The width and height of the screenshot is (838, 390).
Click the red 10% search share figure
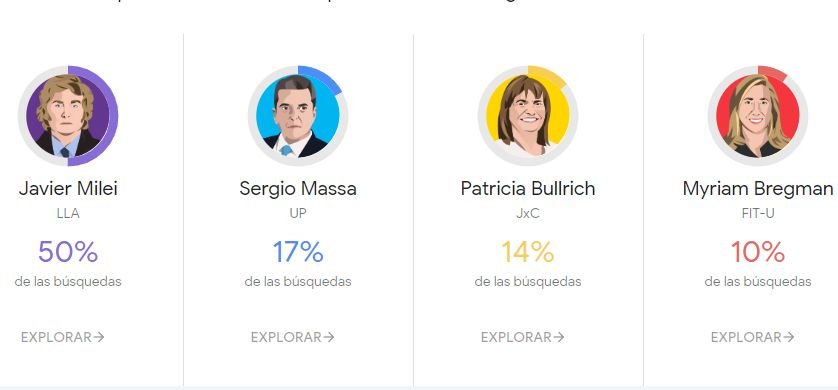[757, 252]
